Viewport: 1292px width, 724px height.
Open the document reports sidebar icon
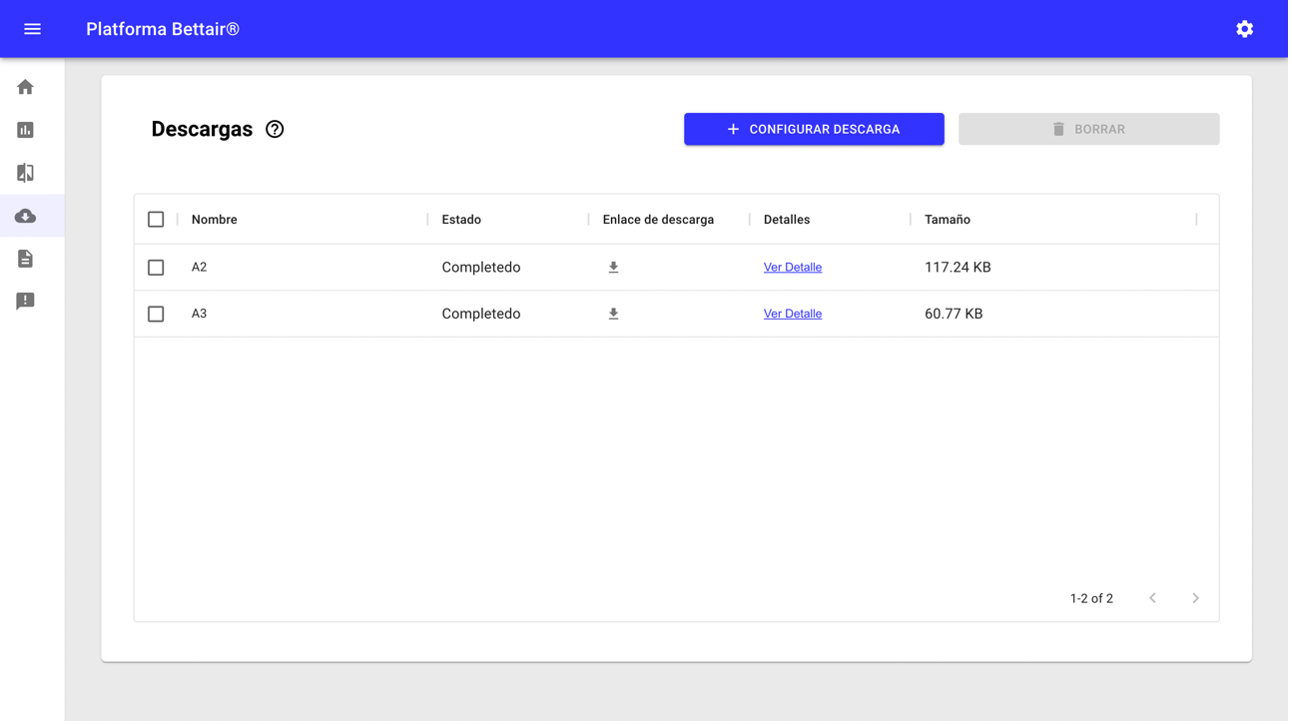coord(26,259)
